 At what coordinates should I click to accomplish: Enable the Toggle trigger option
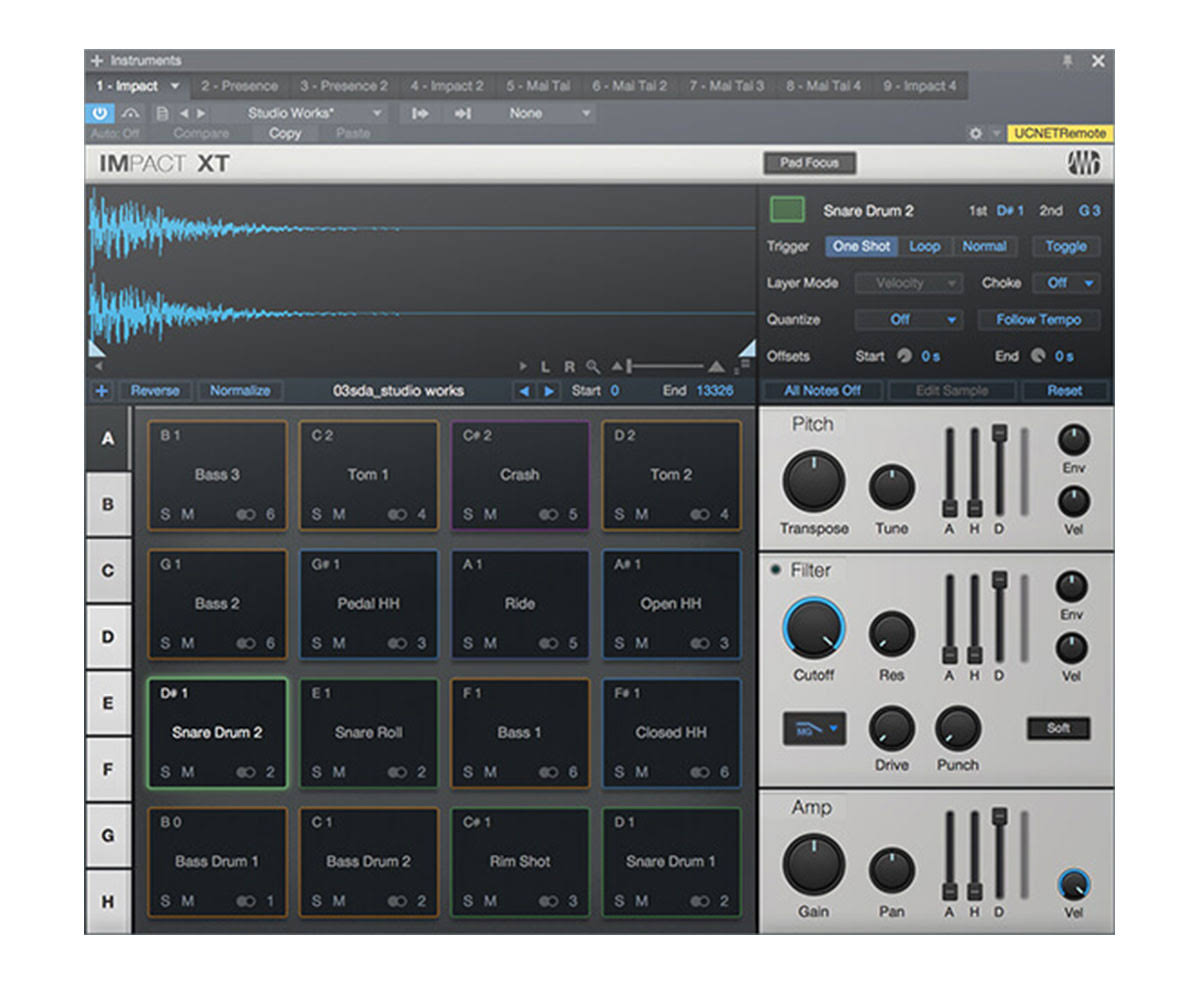1066,246
